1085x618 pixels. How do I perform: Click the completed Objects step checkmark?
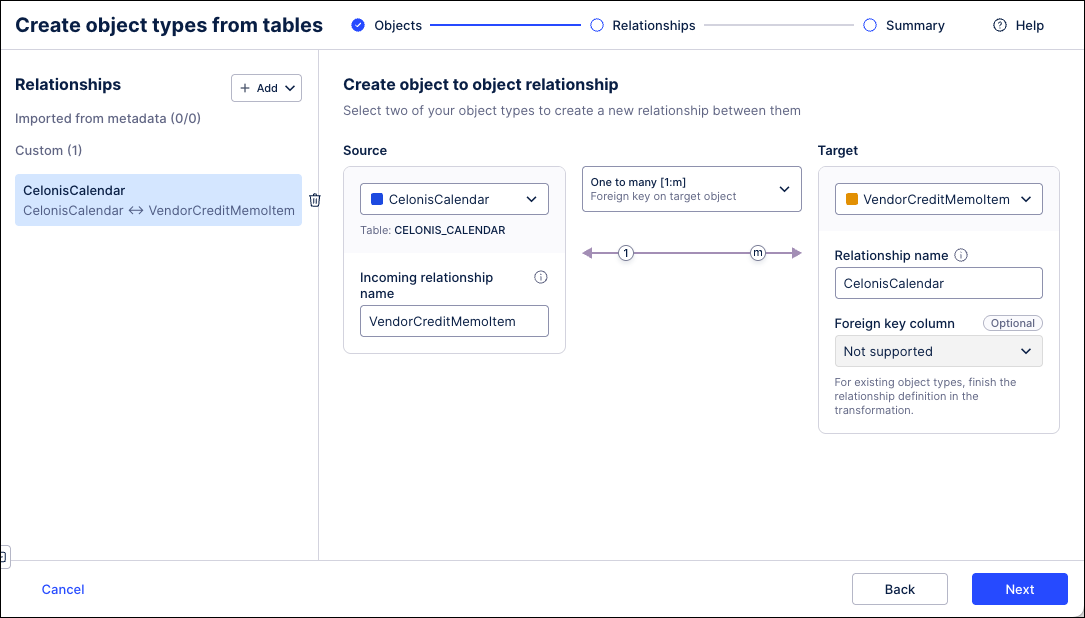pos(358,25)
